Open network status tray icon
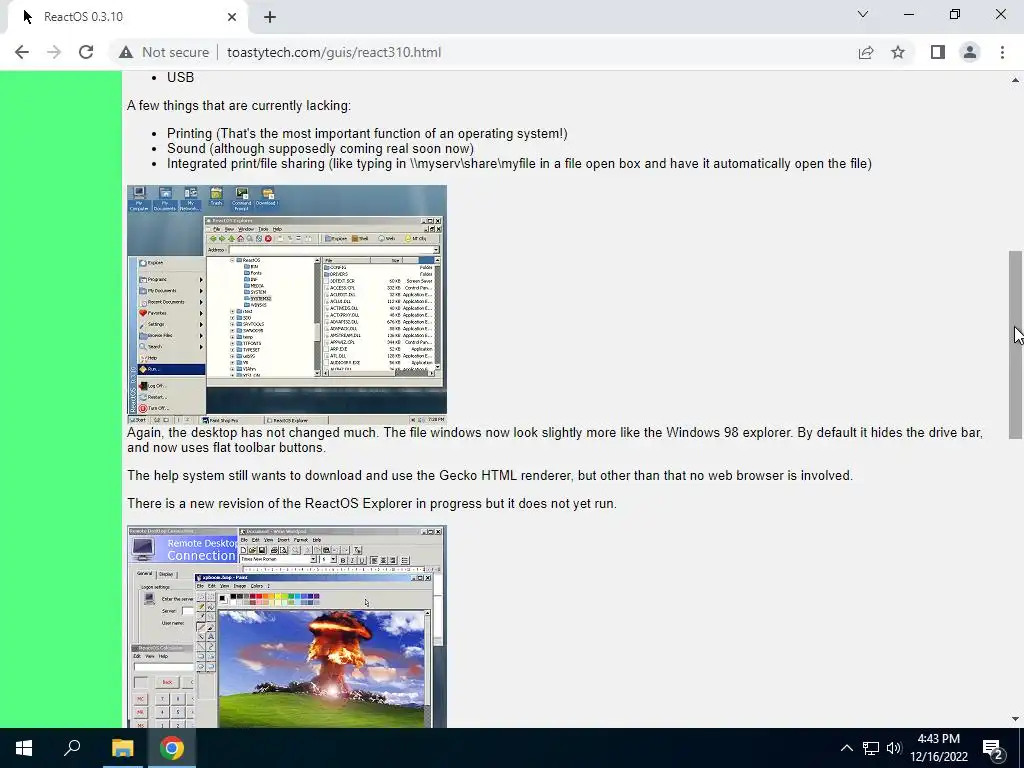This screenshot has width=1024, height=768. pos(871,748)
